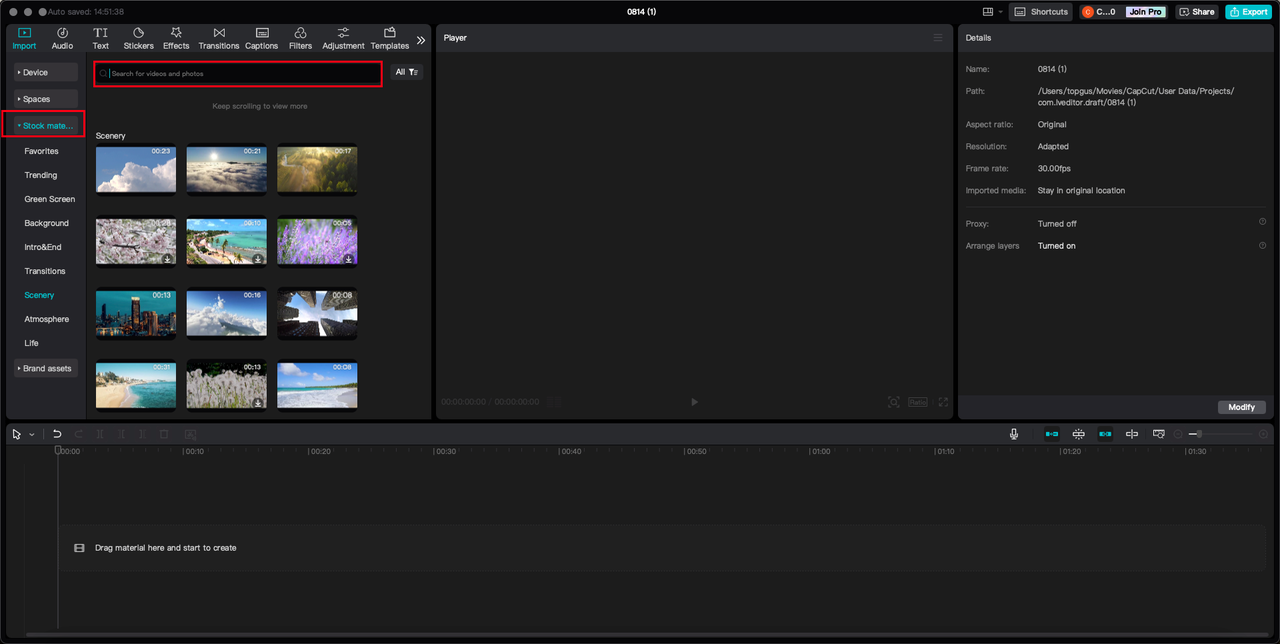Viewport: 1280px width, 644px height.
Task: Open the orange account avatar
Action: (1088, 12)
